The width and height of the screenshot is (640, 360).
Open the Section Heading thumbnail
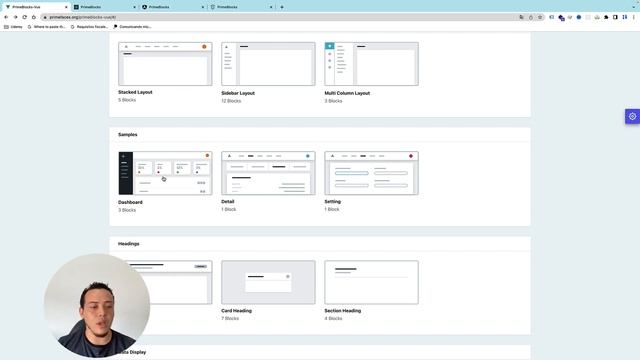pyautogui.click(x=371, y=282)
